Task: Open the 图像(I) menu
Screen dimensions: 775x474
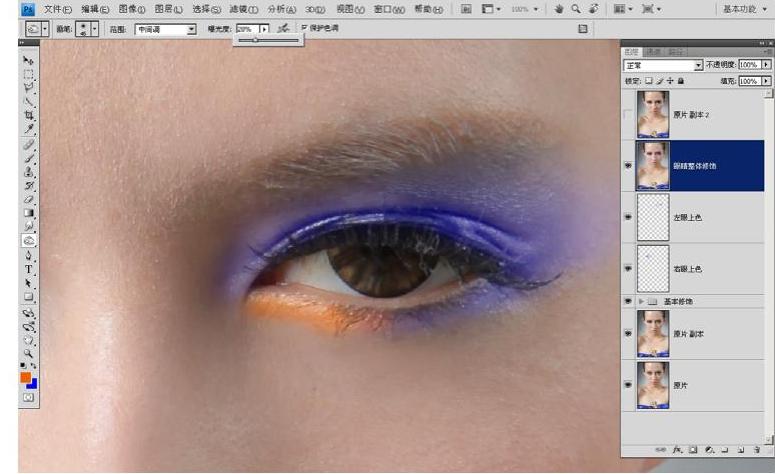Action: (132, 9)
